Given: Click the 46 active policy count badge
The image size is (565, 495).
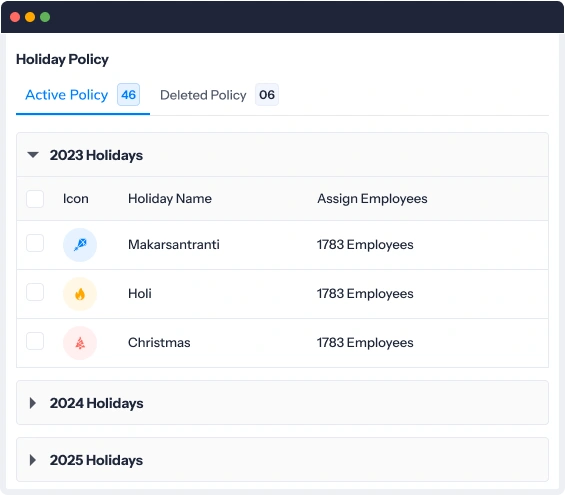Looking at the screenshot, I should pos(128,95).
